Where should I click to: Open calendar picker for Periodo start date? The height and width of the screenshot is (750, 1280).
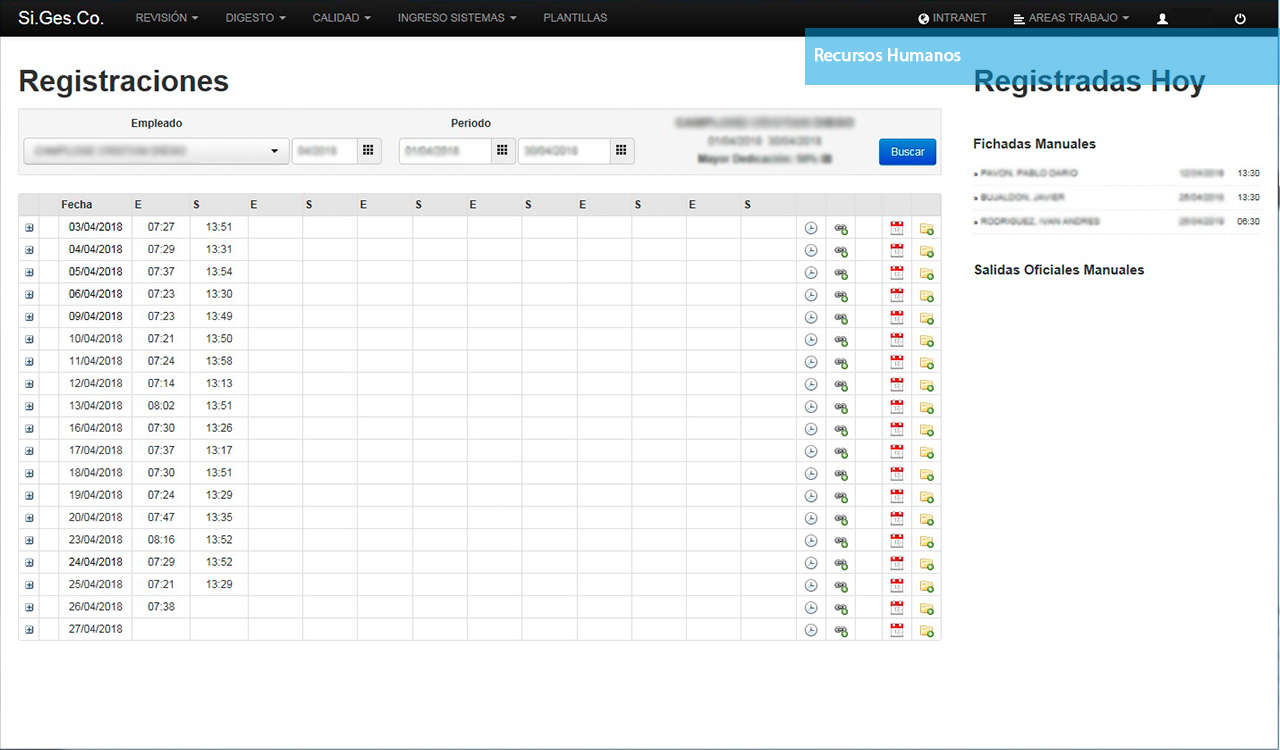click(x=503, y=150)
